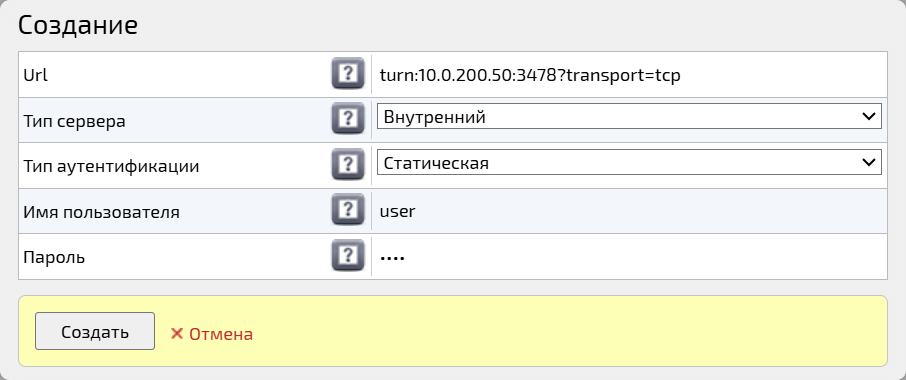Open the Пароль question mark icon
The height and width of the screenshot is (380, 906).
[x=348, y=255]
